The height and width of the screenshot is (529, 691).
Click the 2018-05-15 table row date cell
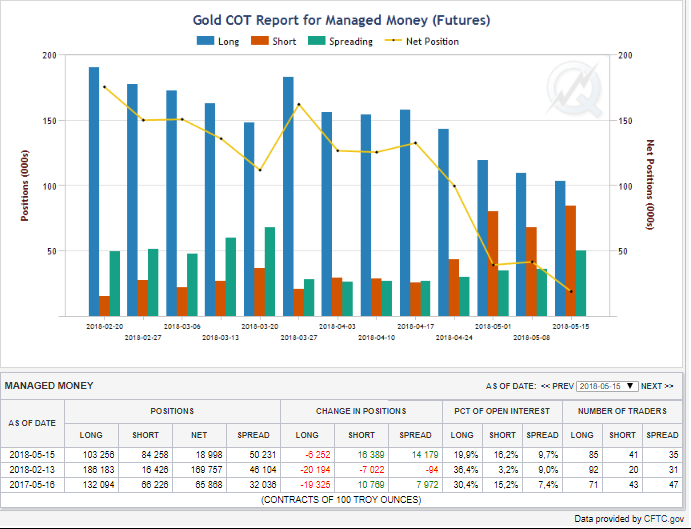point(32,454)
